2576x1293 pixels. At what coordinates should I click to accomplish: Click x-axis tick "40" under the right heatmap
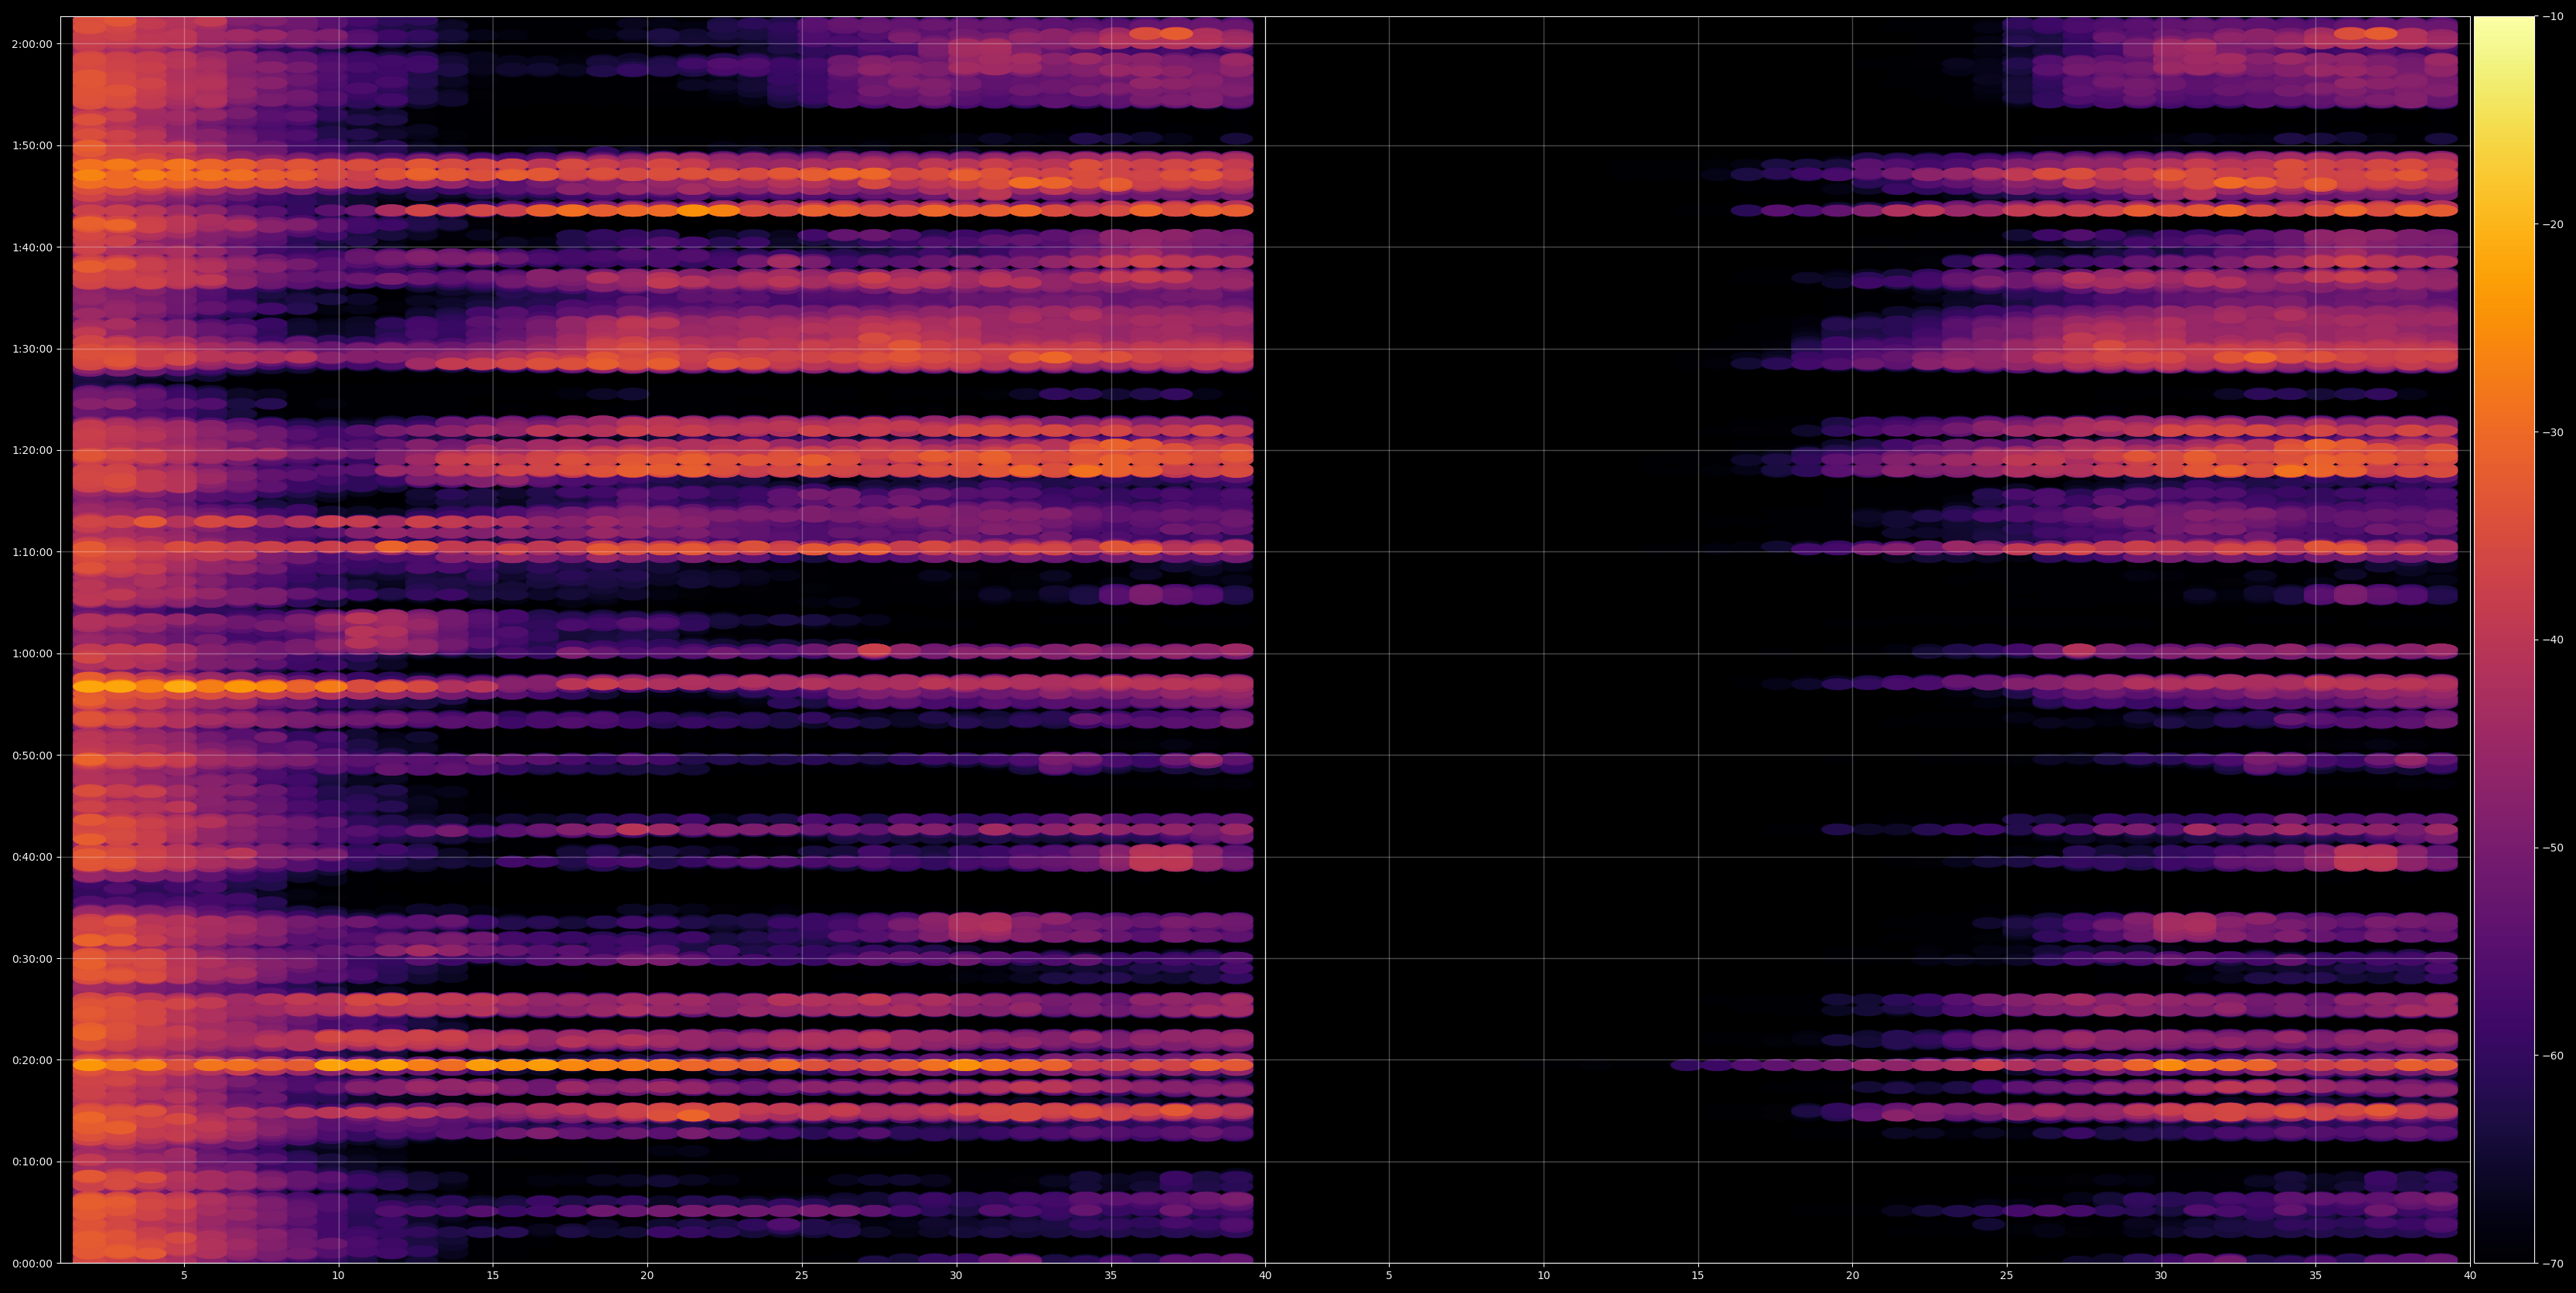coord(2470,1276)
